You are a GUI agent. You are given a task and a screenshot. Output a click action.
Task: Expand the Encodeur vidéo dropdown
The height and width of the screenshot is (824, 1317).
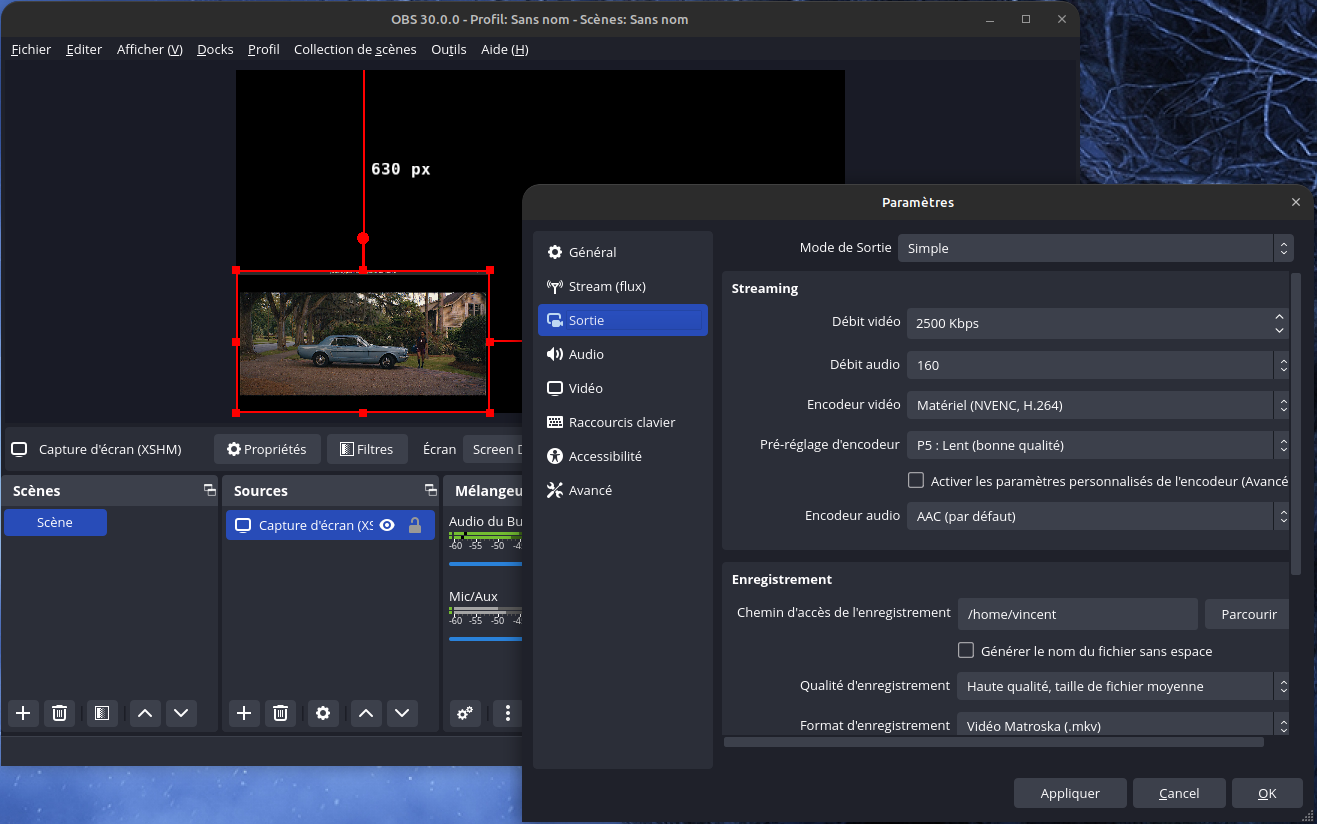tap(1098, 405)
